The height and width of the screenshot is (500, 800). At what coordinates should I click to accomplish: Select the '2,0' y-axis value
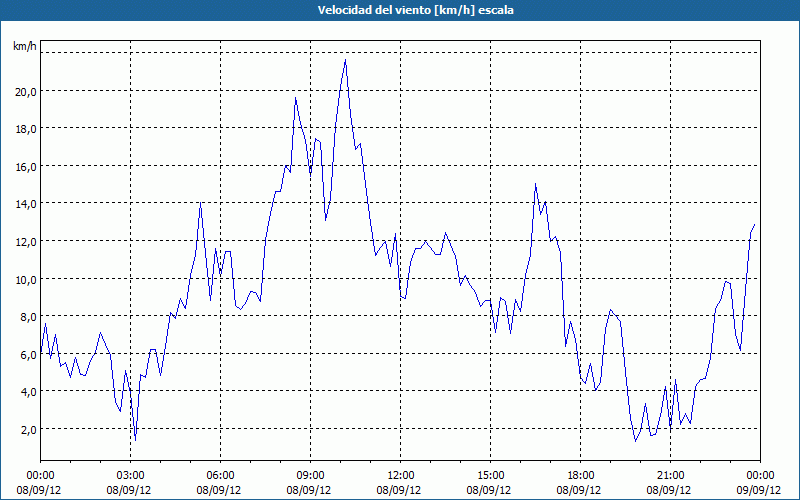tap(29, 430)
